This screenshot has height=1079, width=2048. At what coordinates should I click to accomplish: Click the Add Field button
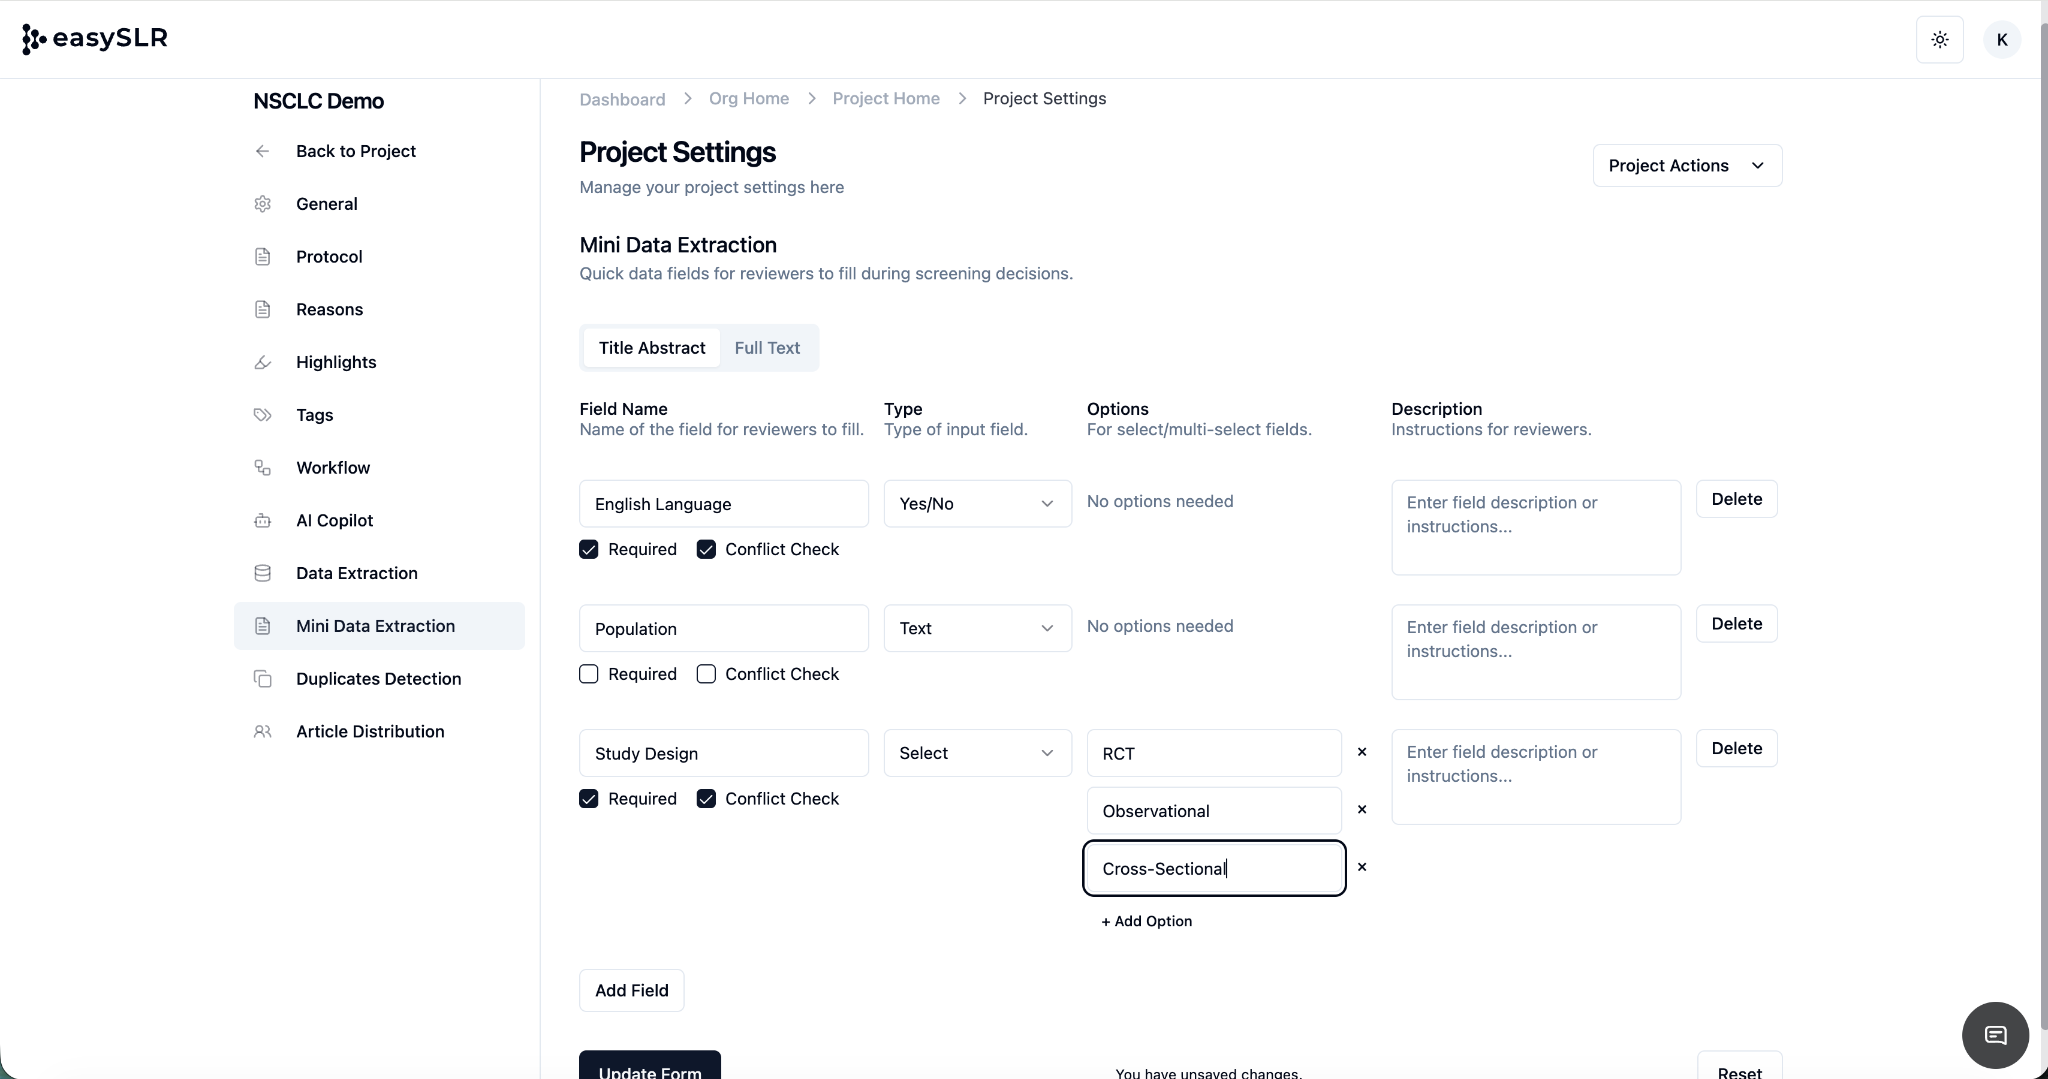point(631,990)
